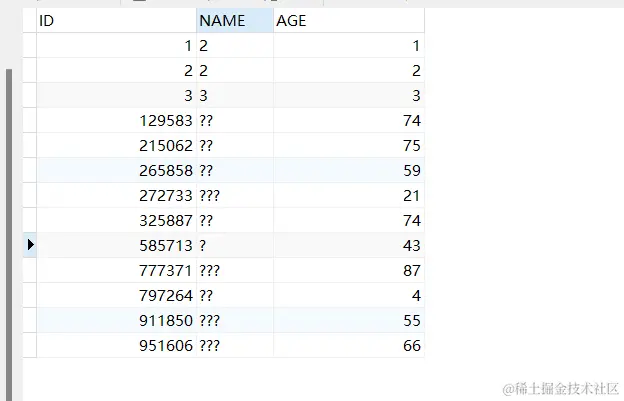Screen dimensions: 624x401
Task: Select ID cell 265858
Action: (x=116, y=171)
